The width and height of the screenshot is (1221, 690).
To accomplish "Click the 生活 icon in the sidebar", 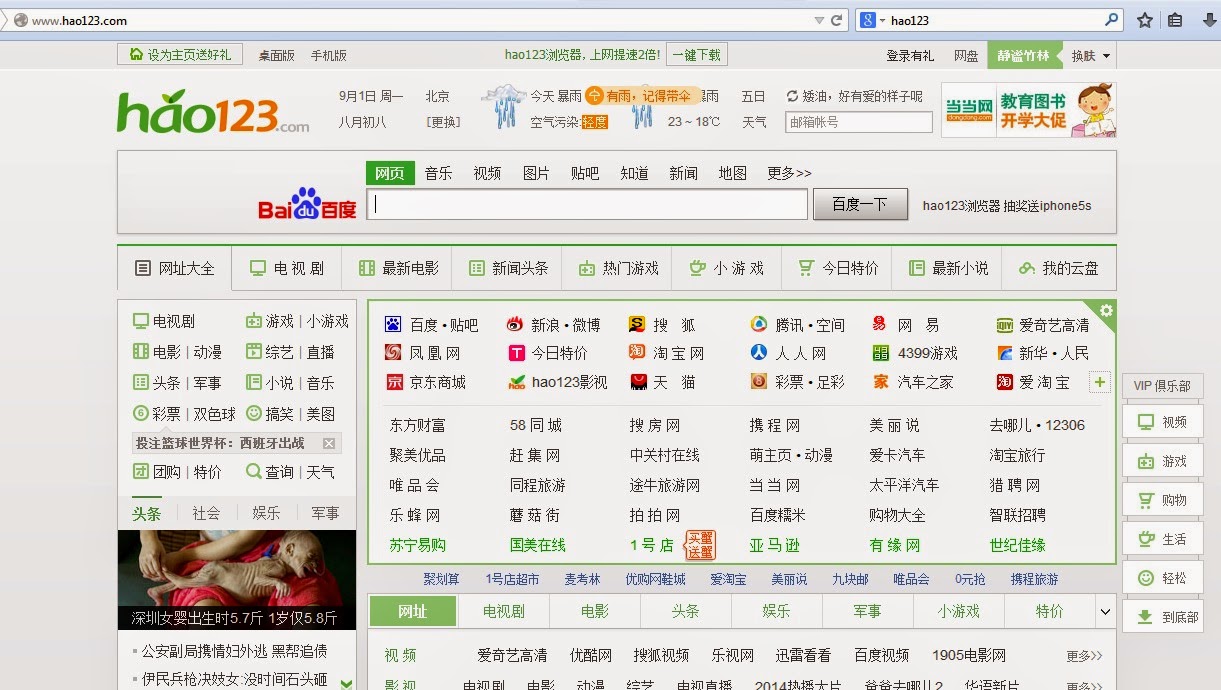I will click(x=1163, y=537).
